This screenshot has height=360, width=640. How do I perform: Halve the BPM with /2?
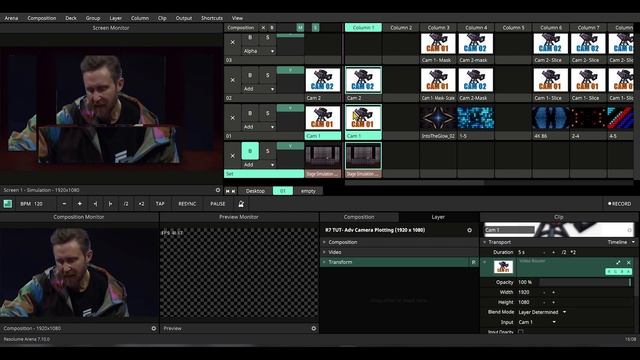point(126,204)
